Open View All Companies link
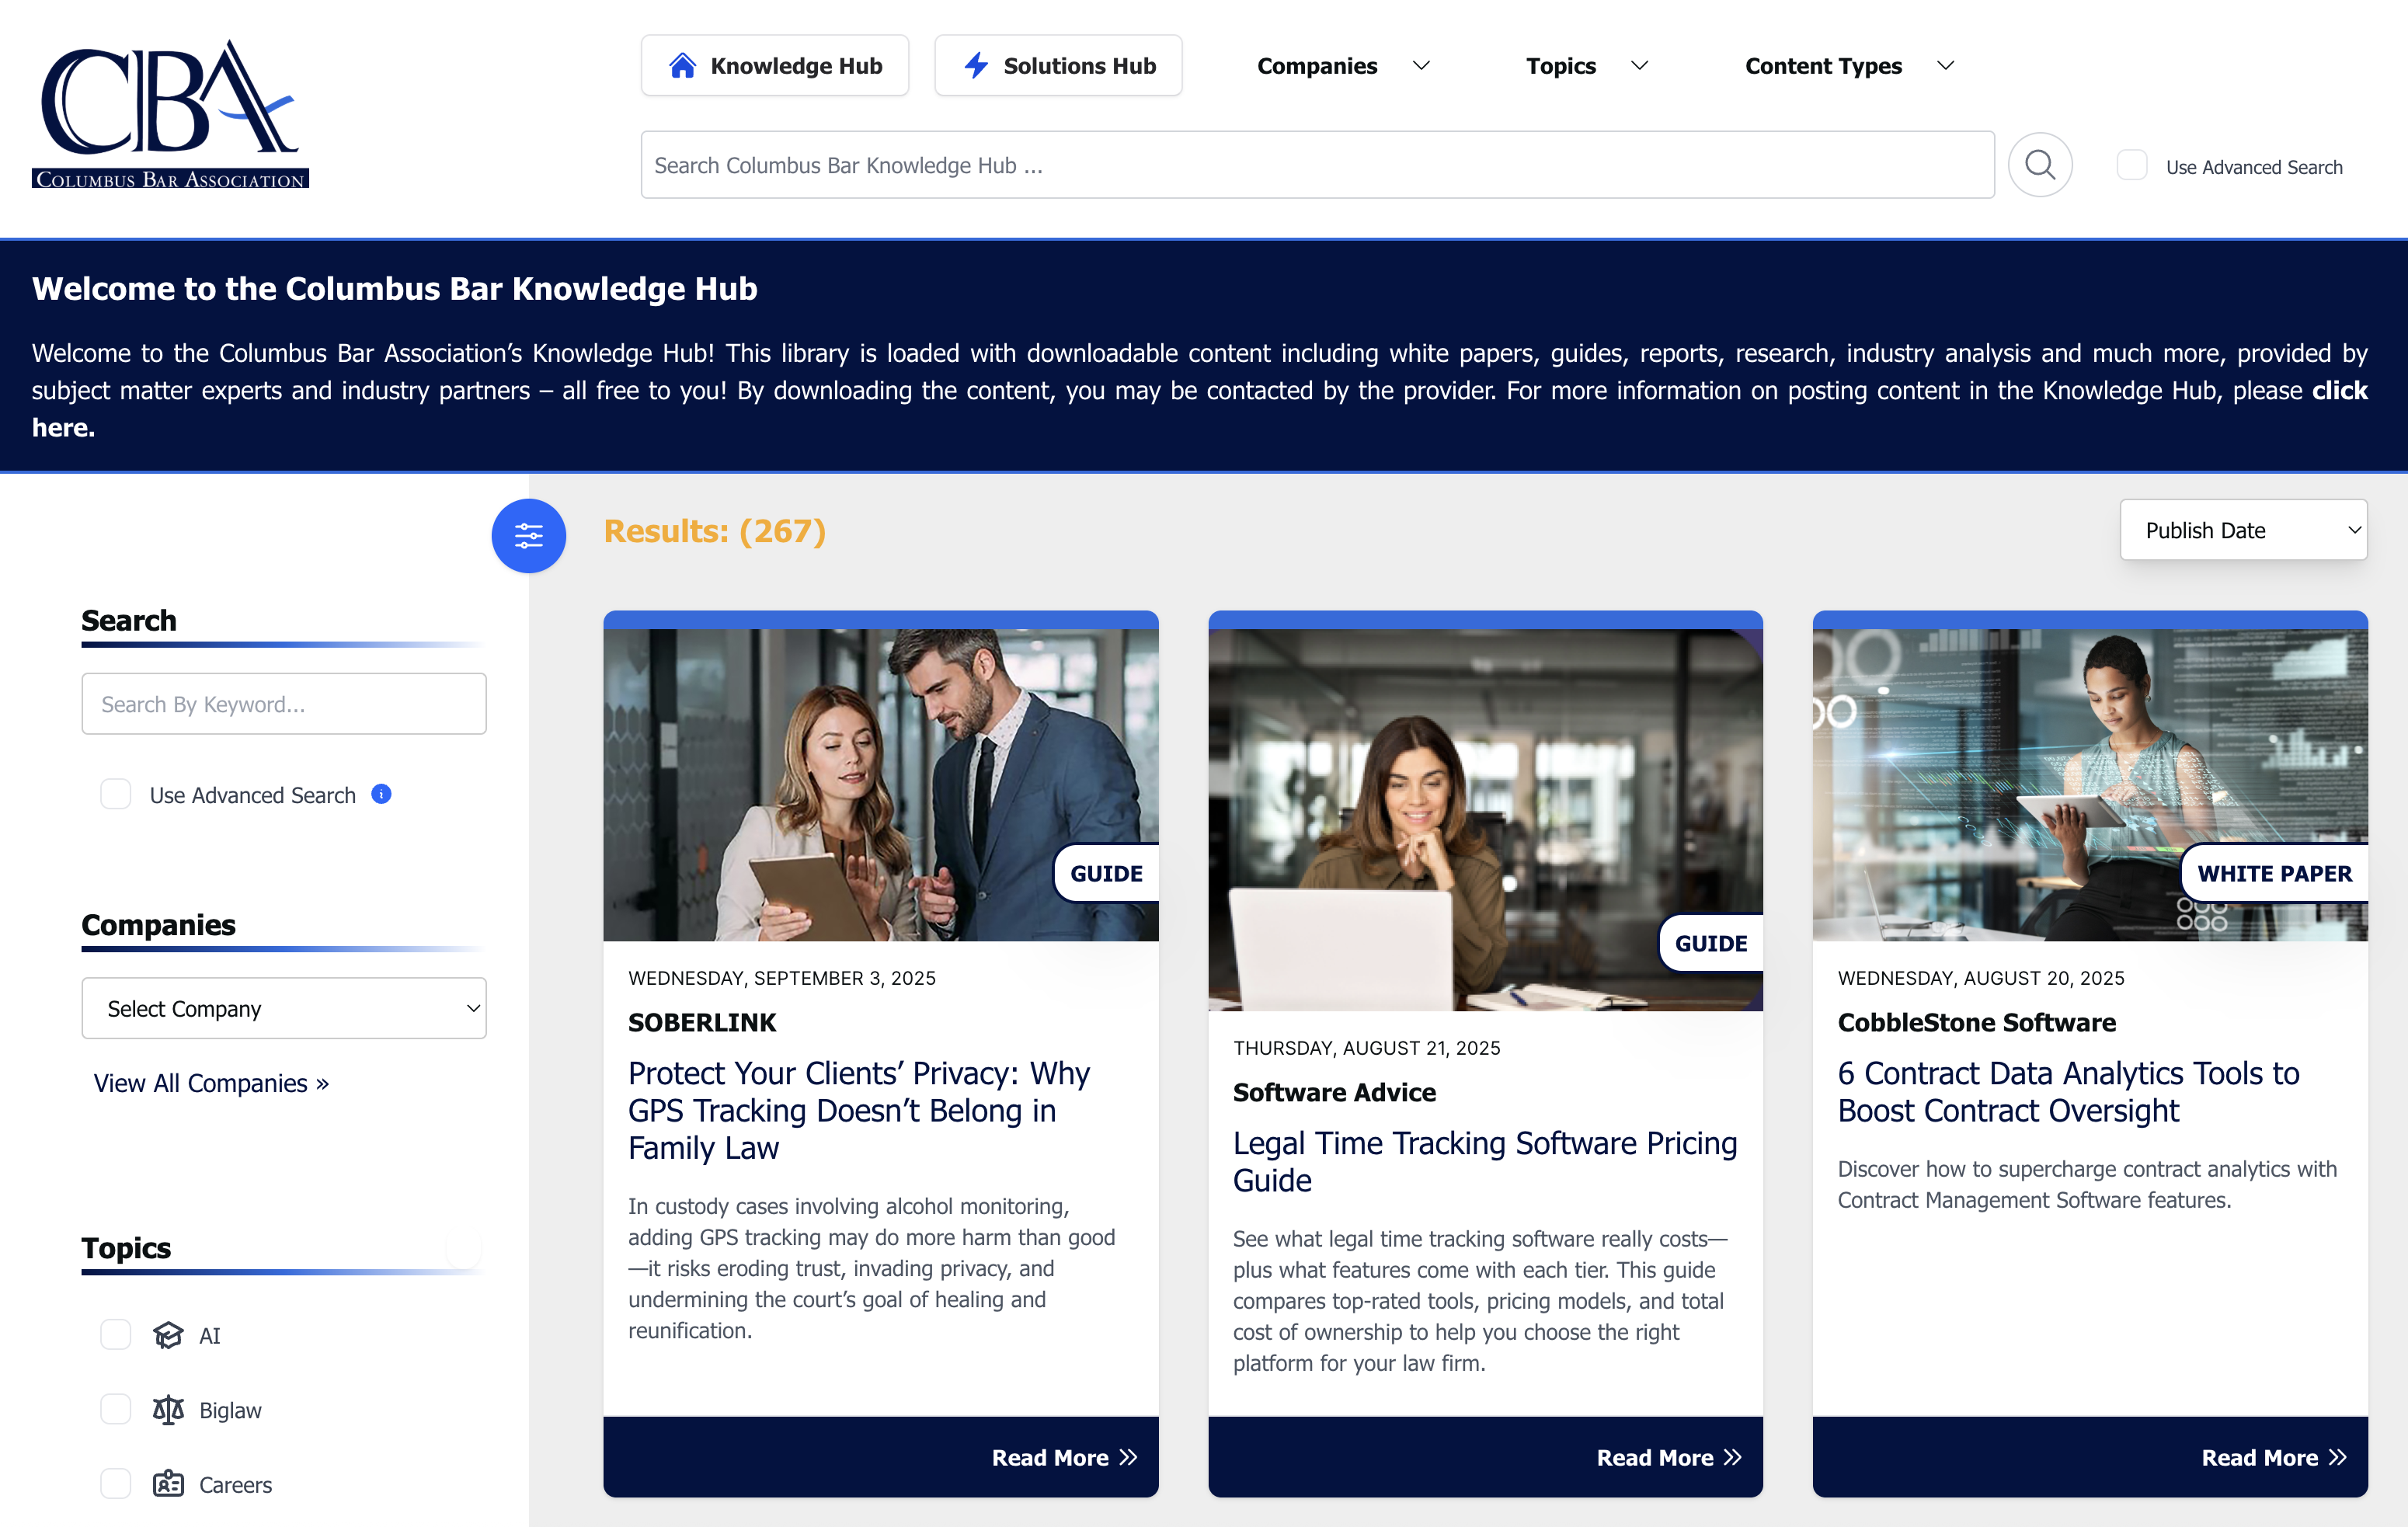The width and height of the screenshot is (2408, 1527). point(211,1083)
